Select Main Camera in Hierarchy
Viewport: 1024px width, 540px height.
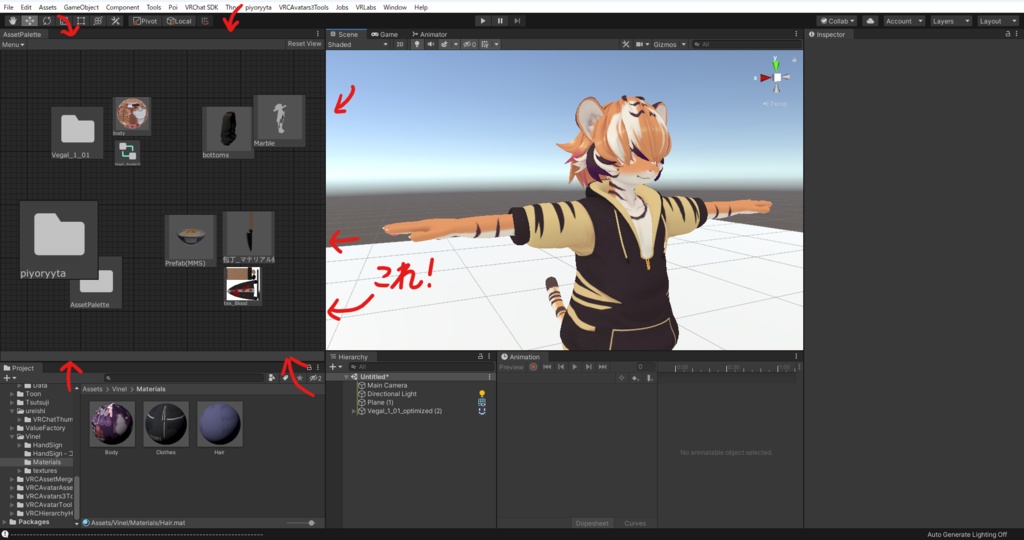tap(387, 385)
